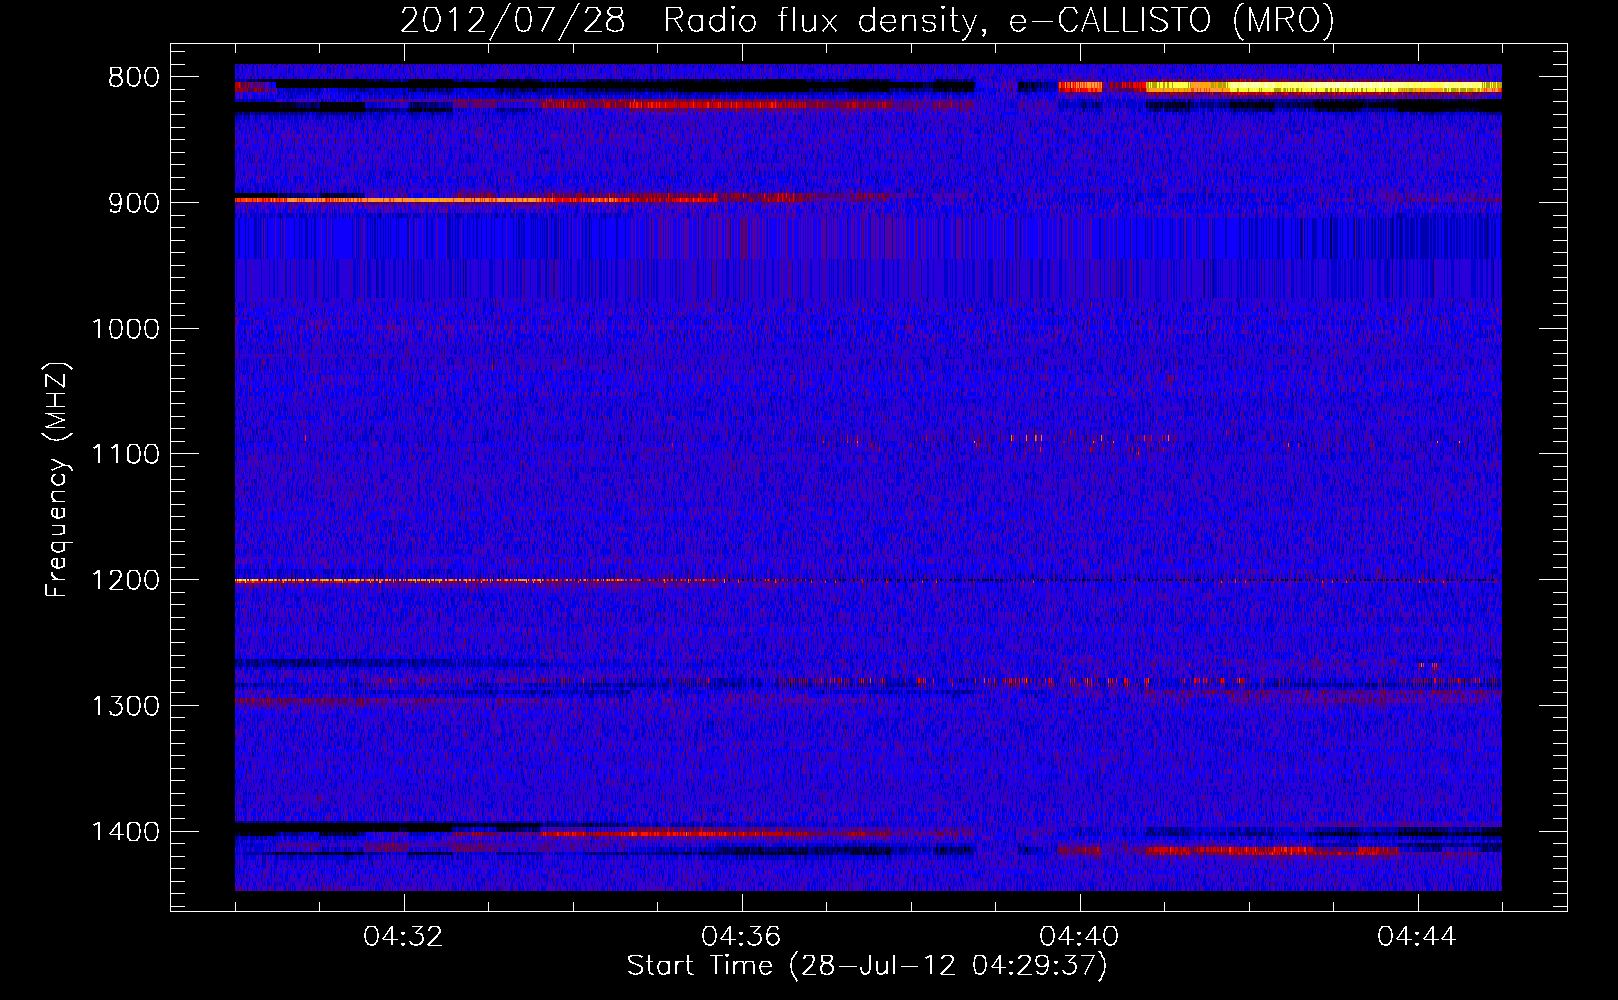Select the 1100 frequency tick label
1618x1000 pixels.
(125, 454)
